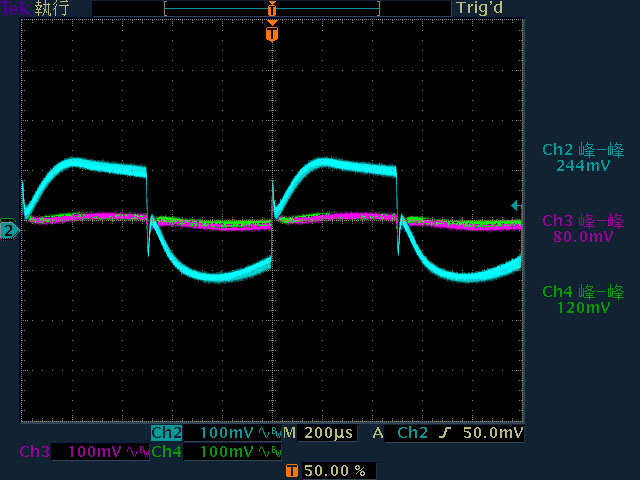
Task: Select the channel 2 ground reference marker
Action: point(9,231)
